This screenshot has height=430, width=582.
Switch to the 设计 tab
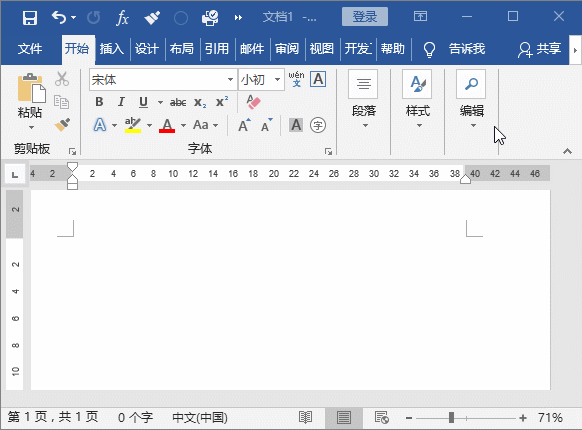147,49
